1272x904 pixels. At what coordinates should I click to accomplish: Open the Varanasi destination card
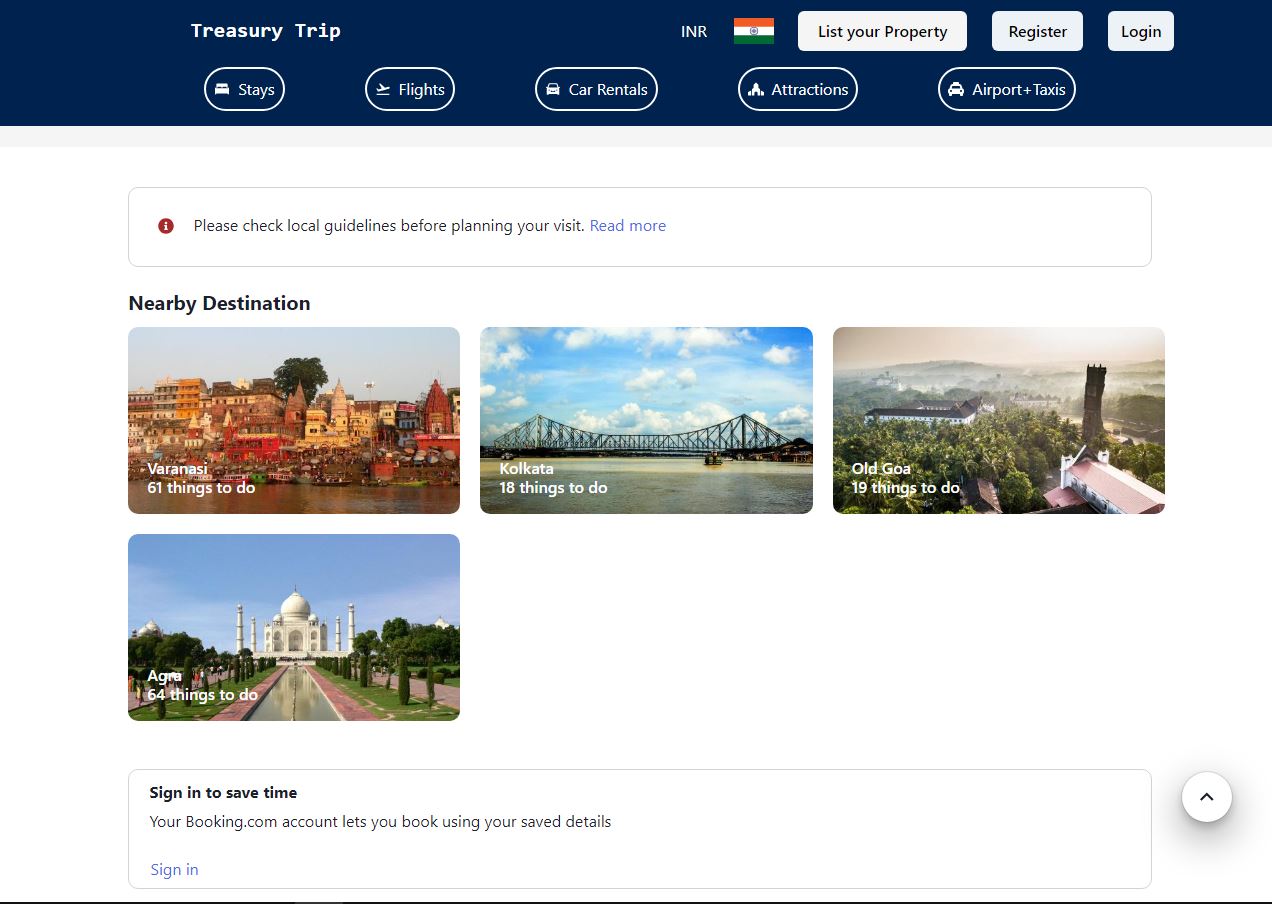pyautogui.click(x=294, y=420)
